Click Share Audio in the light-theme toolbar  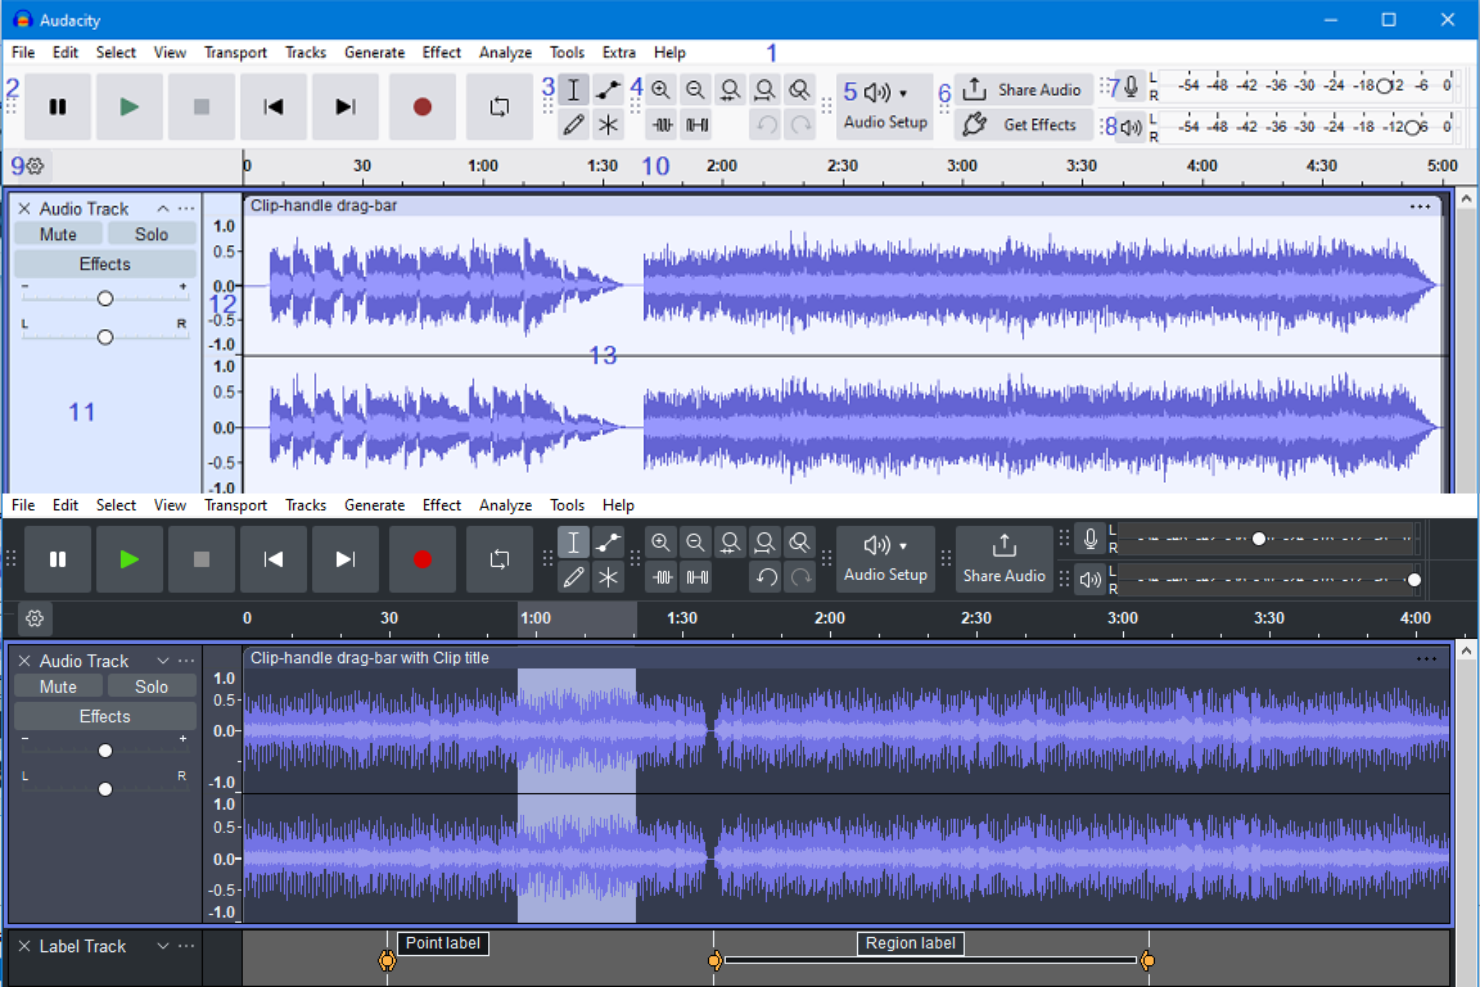click(1023, 90)
